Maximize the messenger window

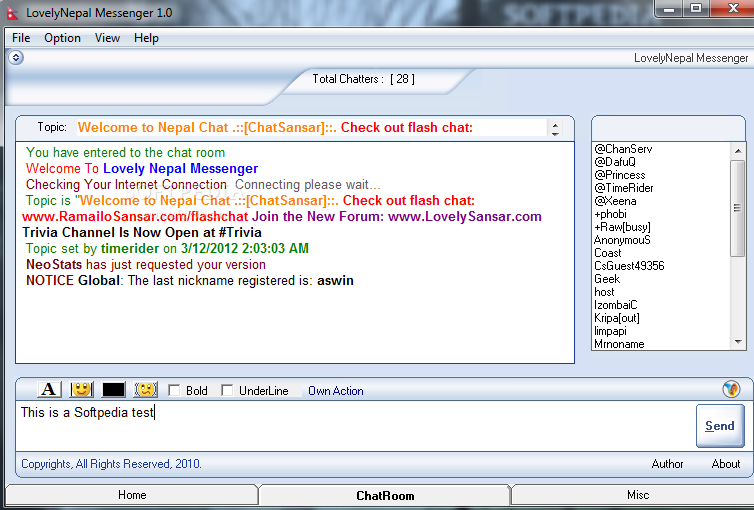click(696, 8)
